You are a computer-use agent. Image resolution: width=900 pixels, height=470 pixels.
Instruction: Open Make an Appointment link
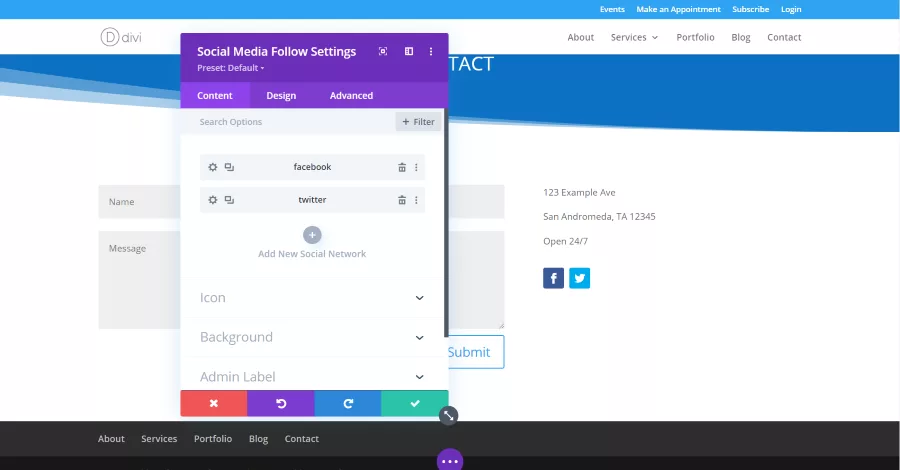[x=678, y=9]
